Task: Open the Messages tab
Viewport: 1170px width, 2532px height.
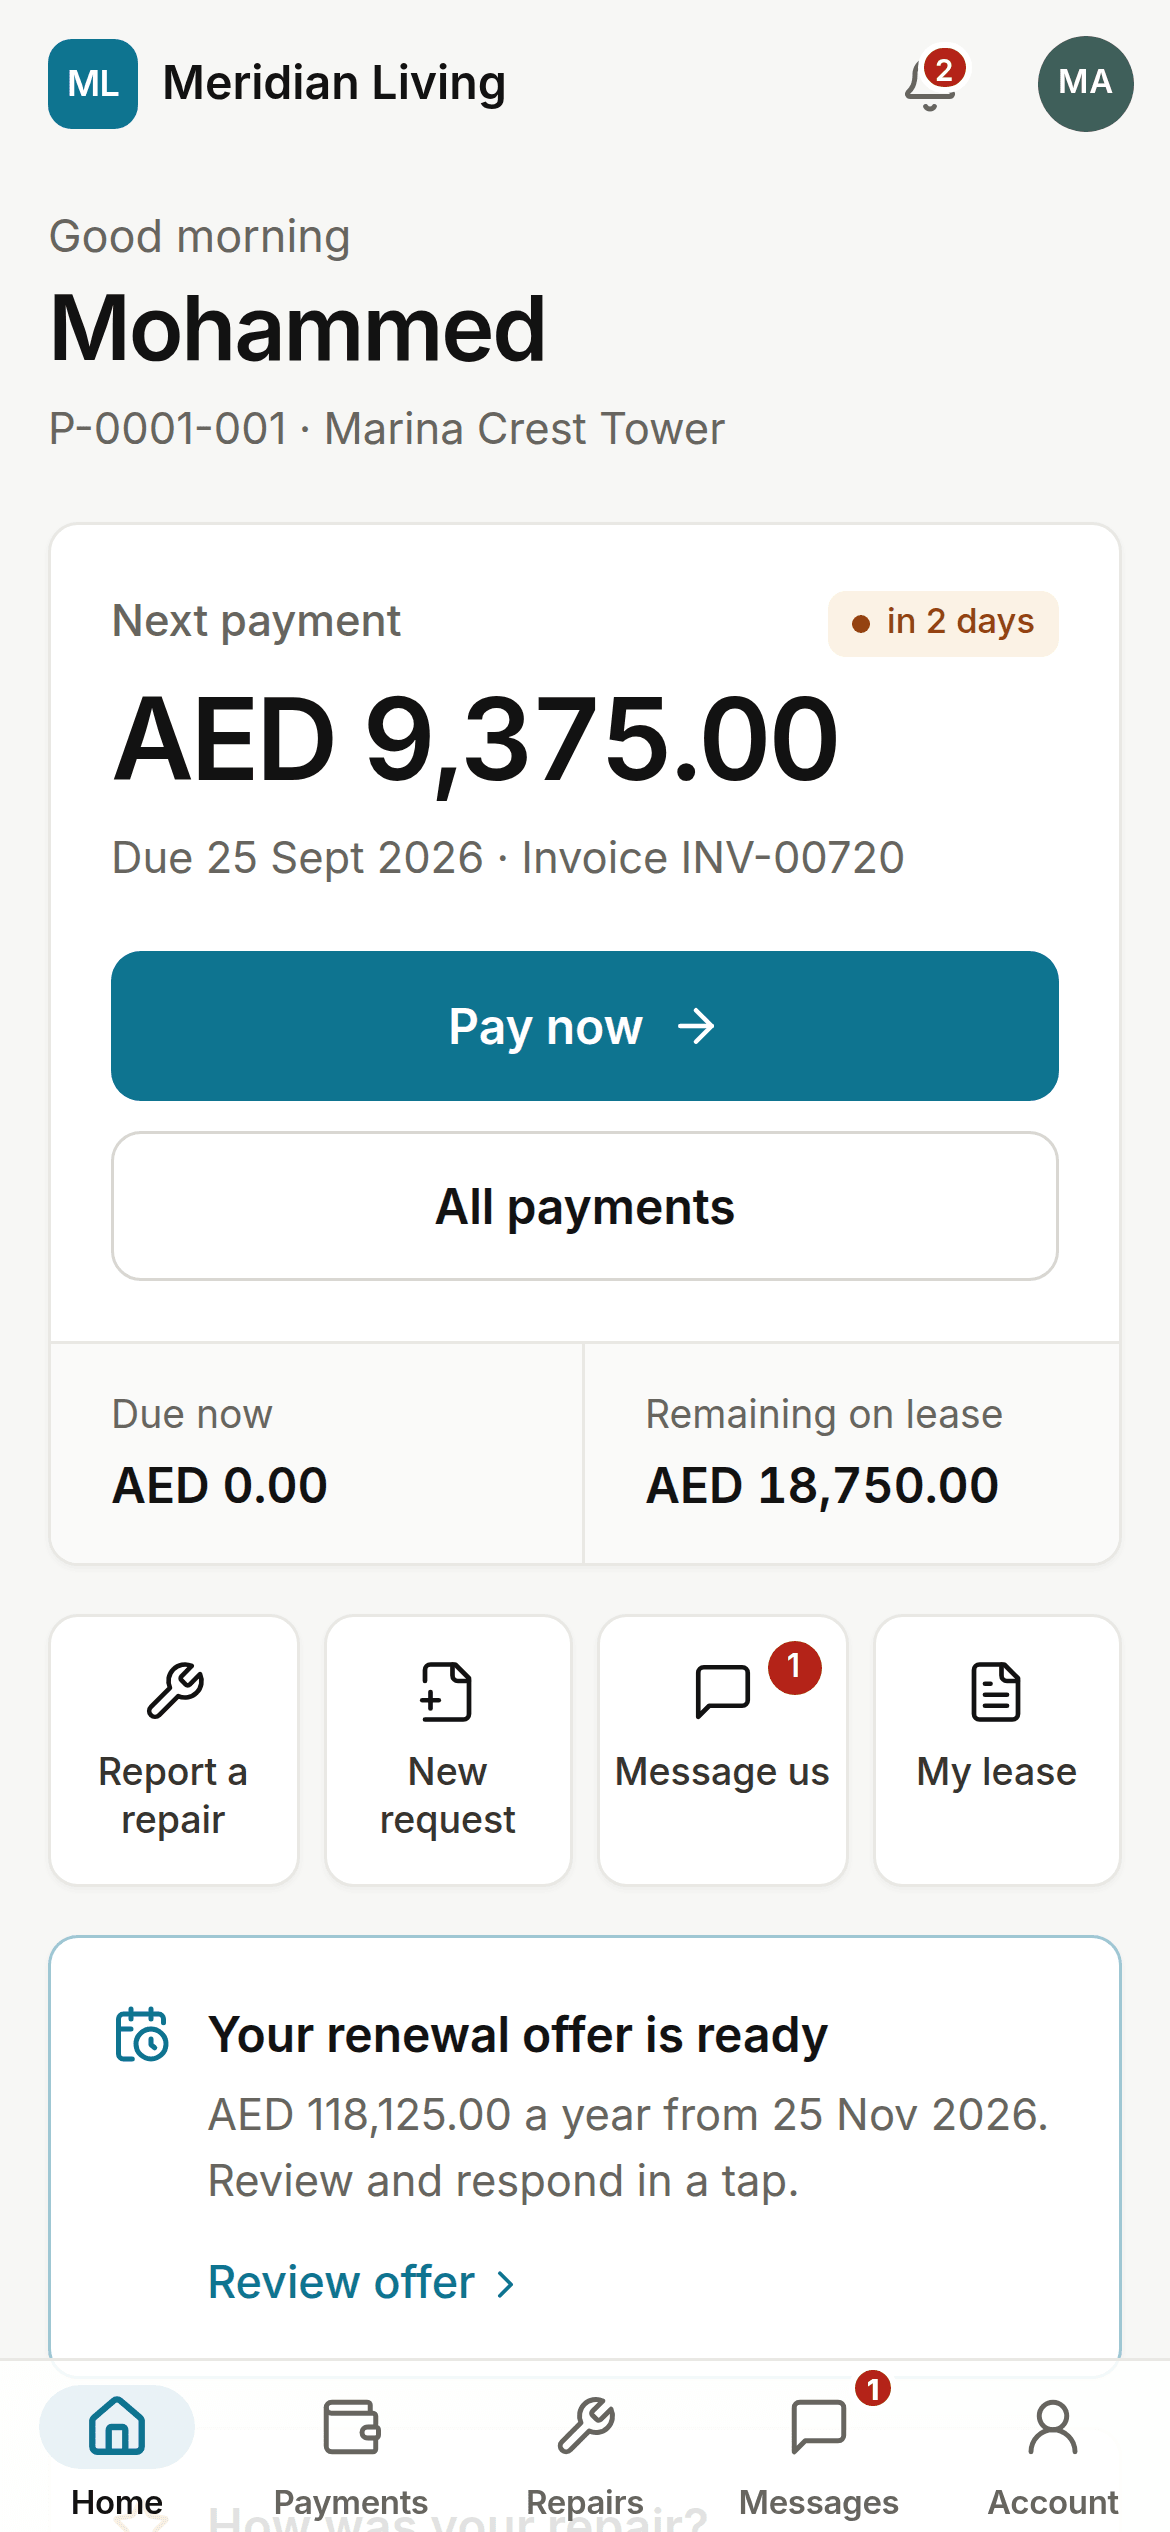Action: point(819,2455)
